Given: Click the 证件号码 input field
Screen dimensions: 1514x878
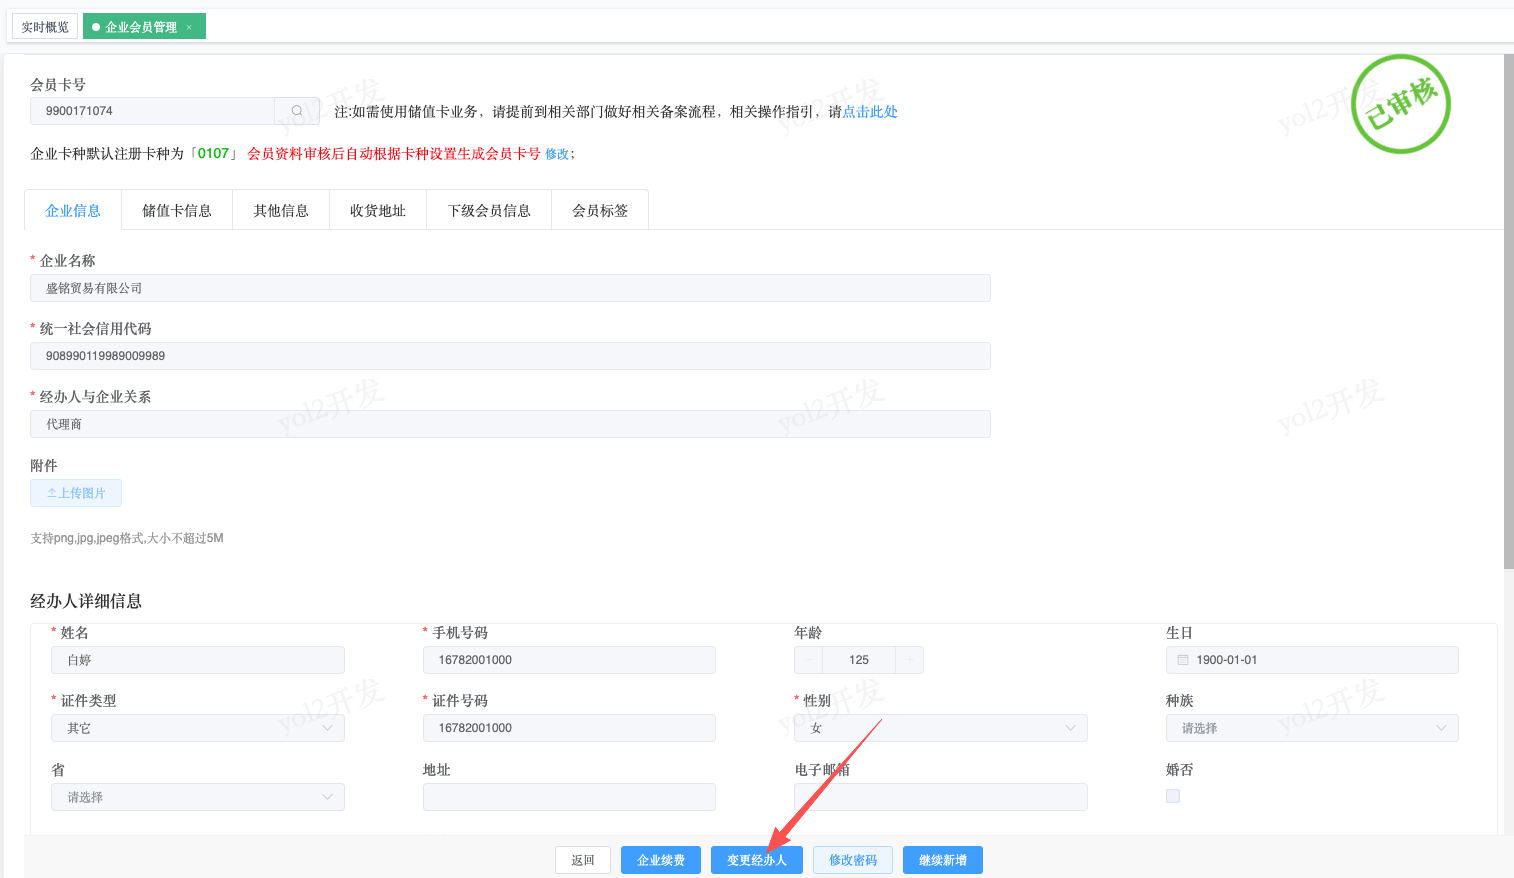Looking at the screenshot, I should click(x=569, y=728).
